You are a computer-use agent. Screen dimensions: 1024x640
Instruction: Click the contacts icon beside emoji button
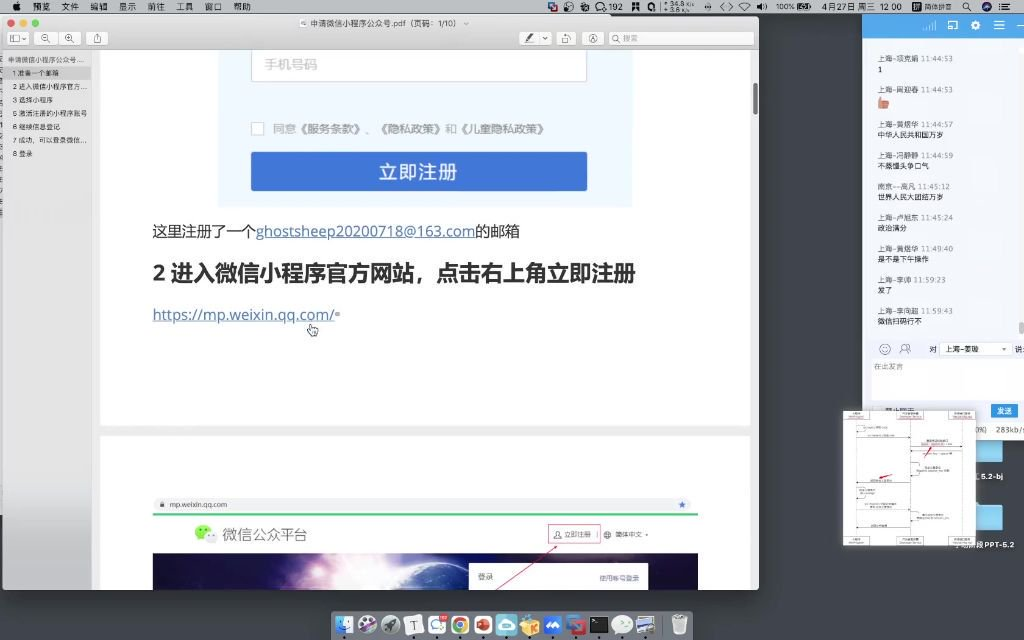pyautogui.click(x=905, y=349)
